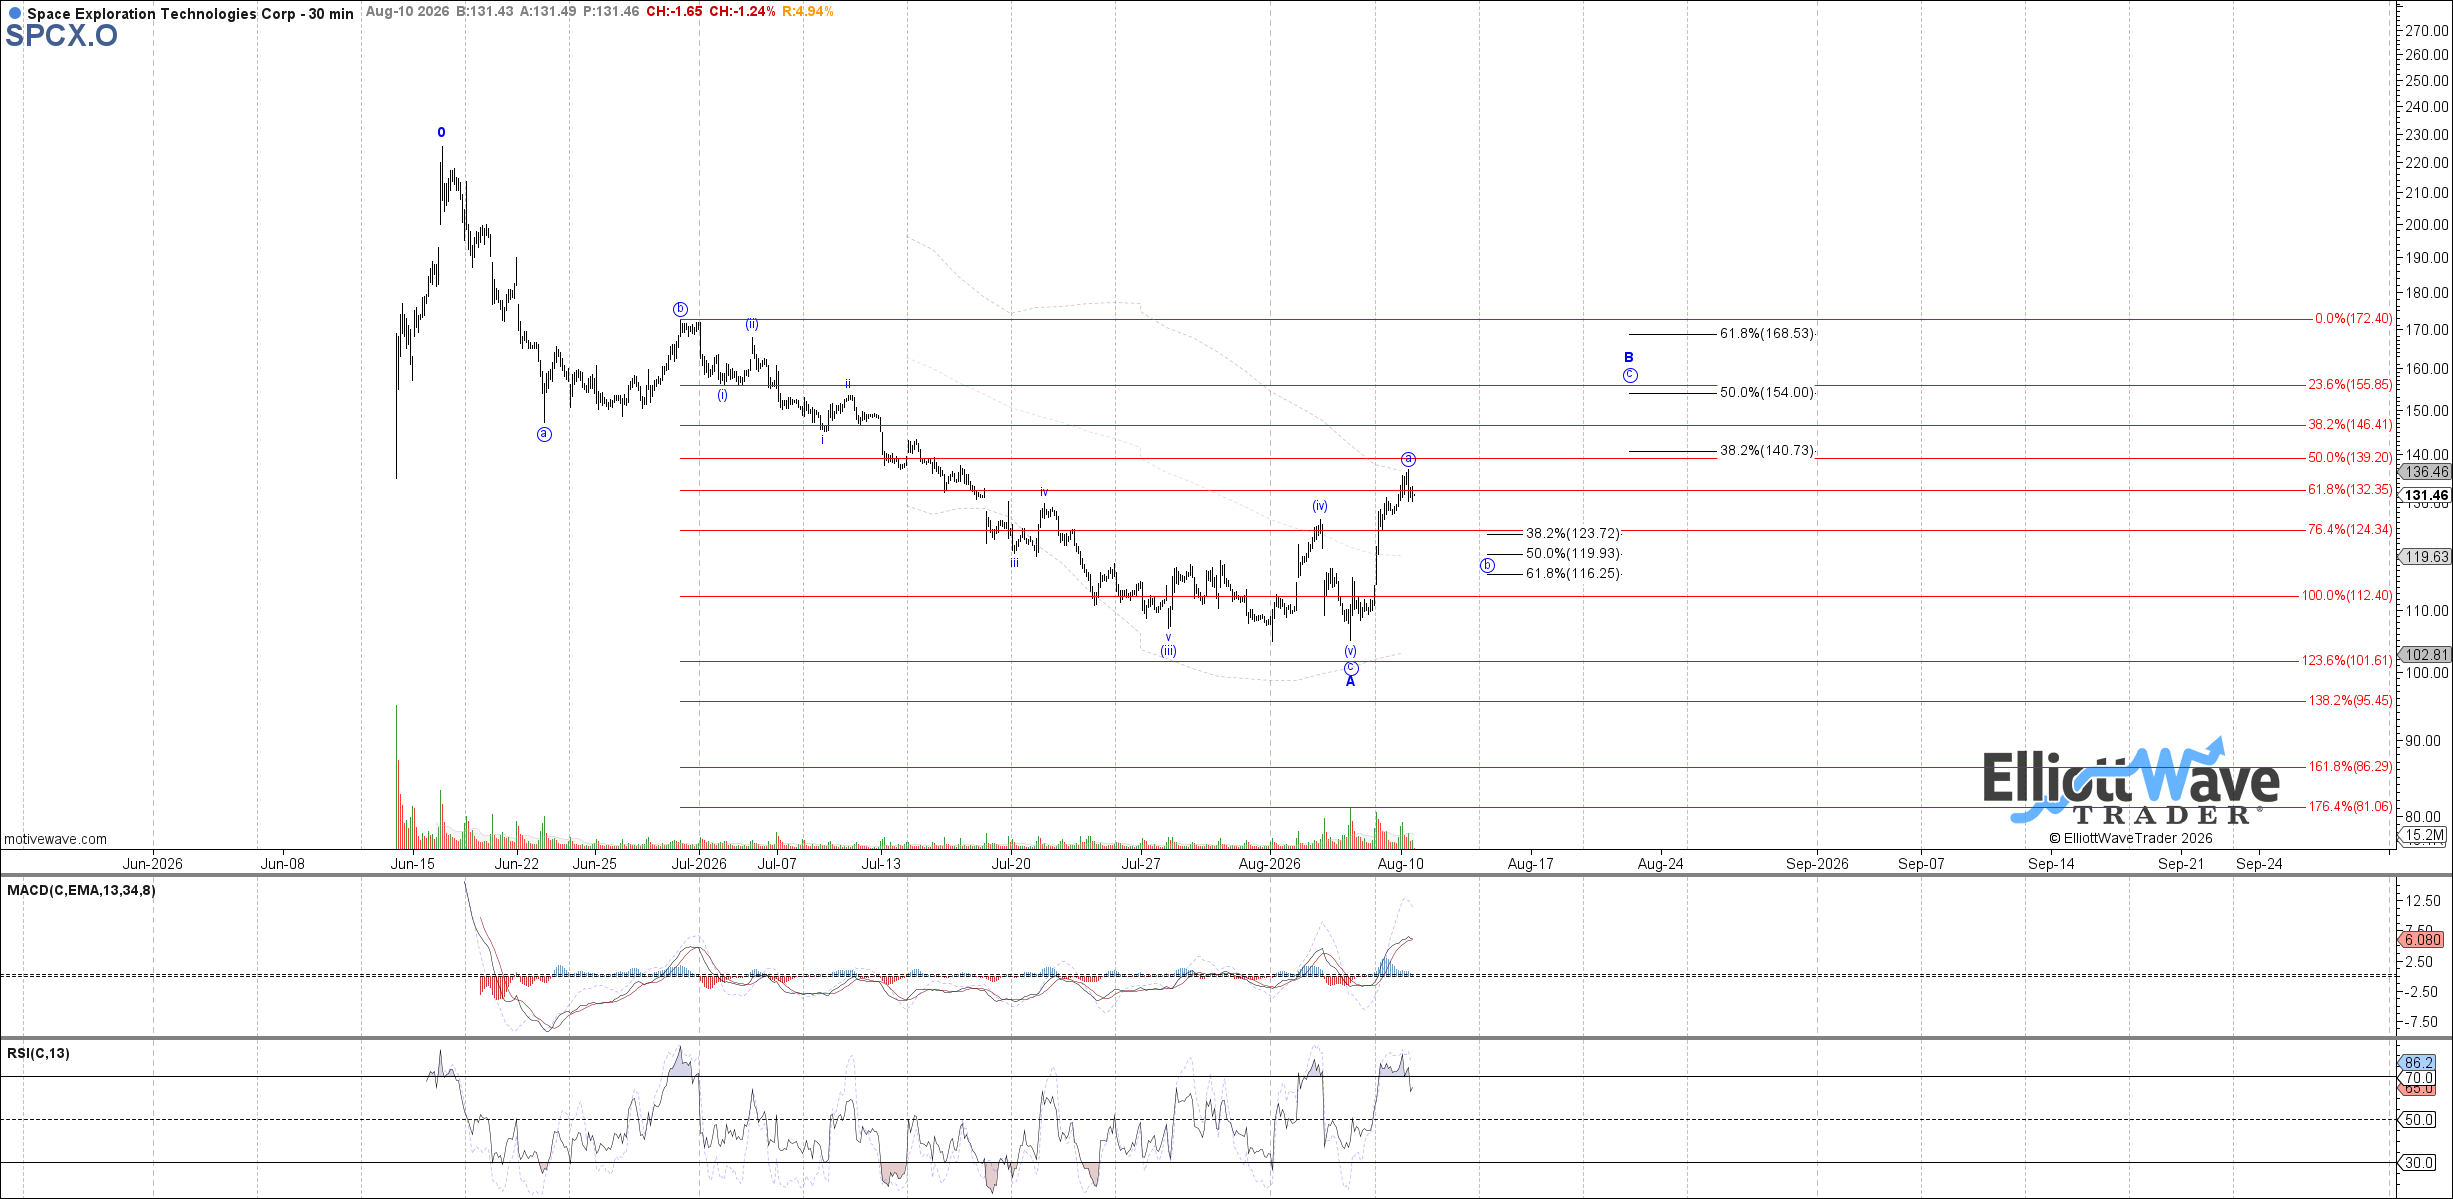Click the Sep-2026 date axis label
The width and height of the screenshot is (2453, 1199).
pyautogui.click(x=1817, y=864)
